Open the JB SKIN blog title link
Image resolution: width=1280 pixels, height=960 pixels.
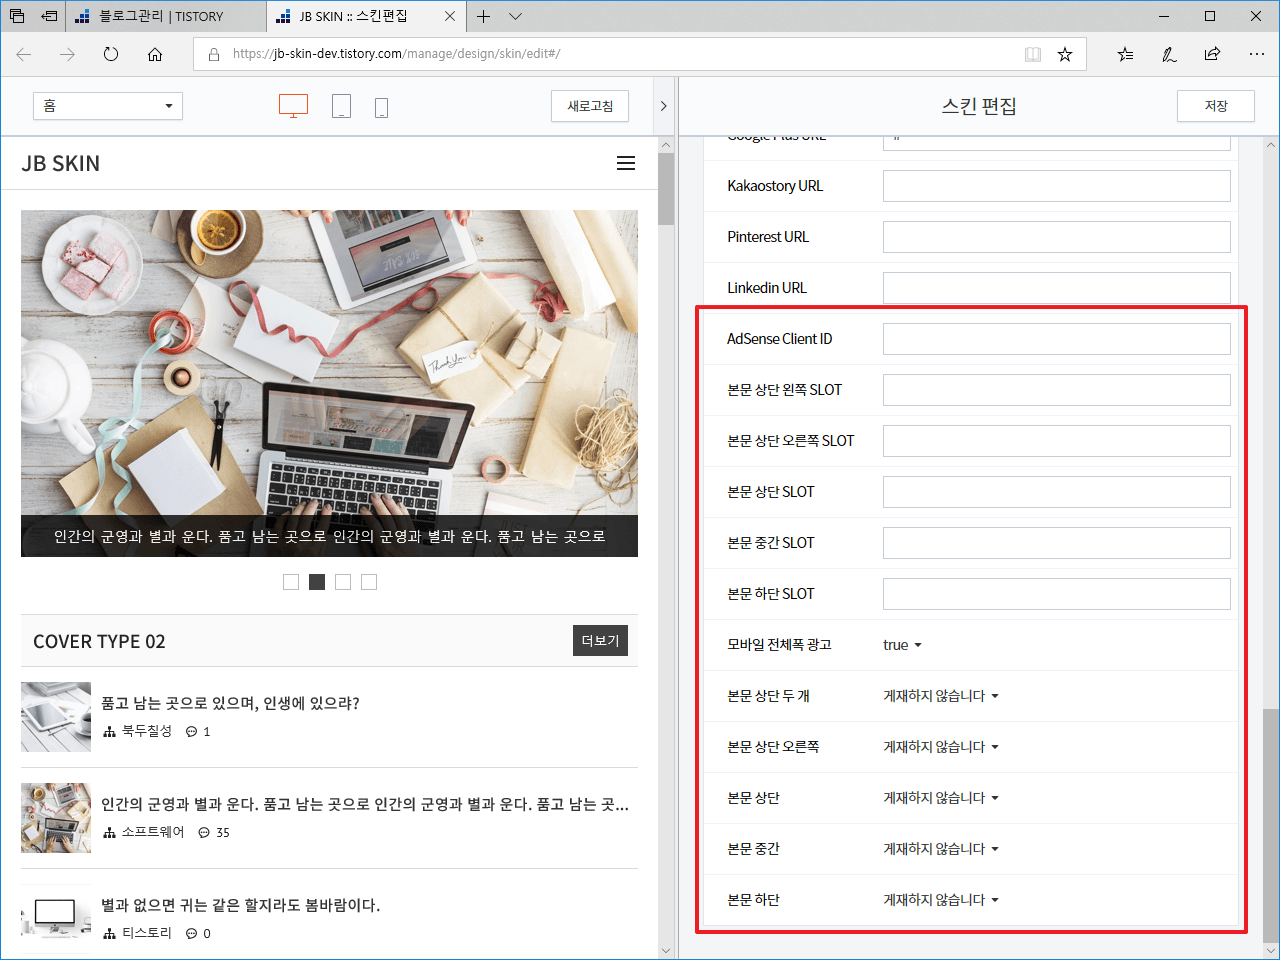(x=61, y=163)
